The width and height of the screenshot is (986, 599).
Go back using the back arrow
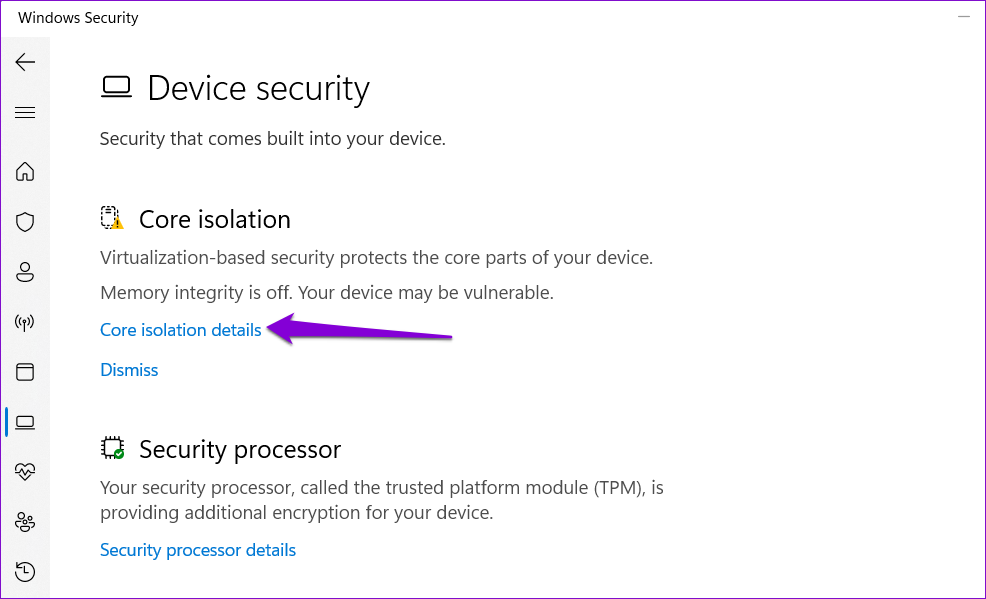25,62
